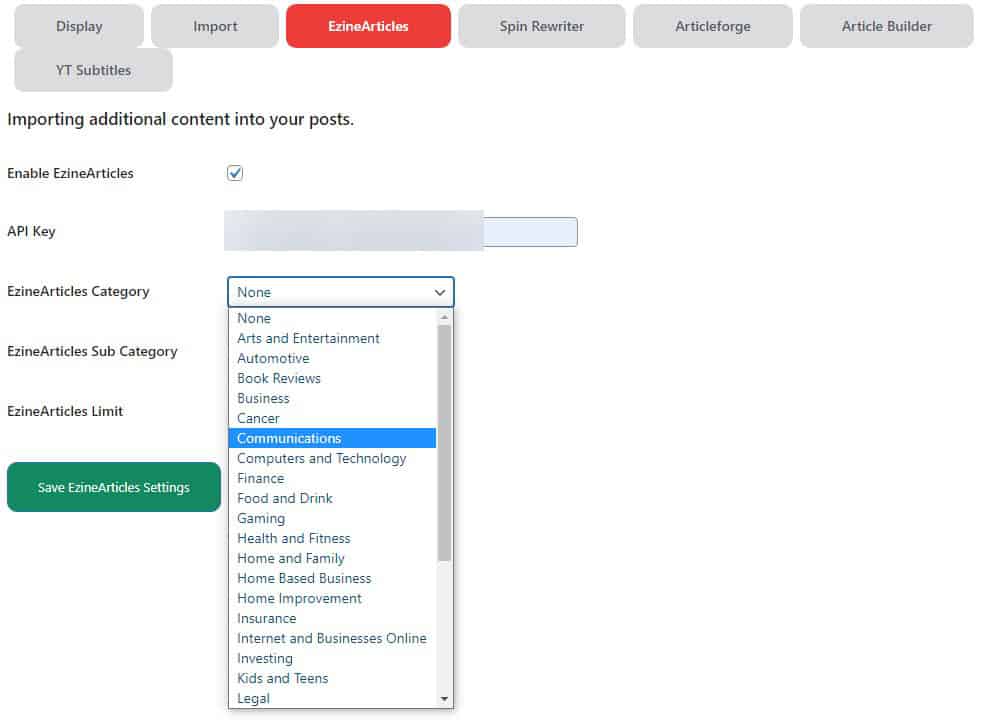Select Internet and Businesses Online
This screenshot has height=720, width=986.
click(x=331, y=638)
